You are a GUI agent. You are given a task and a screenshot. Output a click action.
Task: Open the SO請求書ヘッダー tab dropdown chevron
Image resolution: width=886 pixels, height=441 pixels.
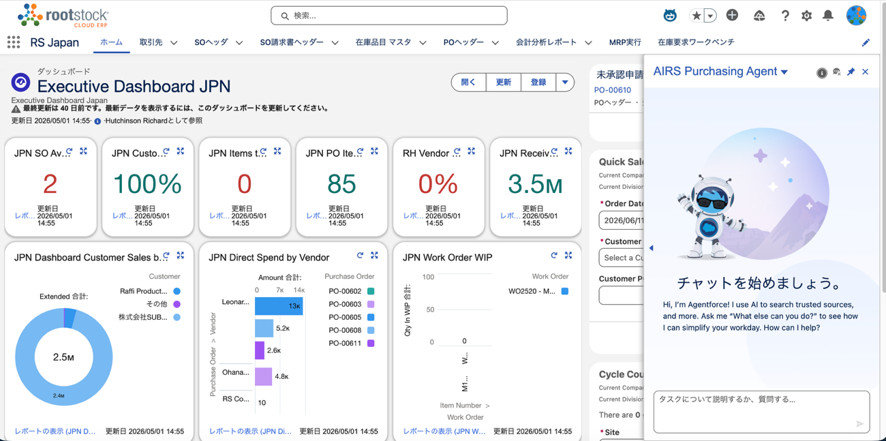click(x=335, y=43)
